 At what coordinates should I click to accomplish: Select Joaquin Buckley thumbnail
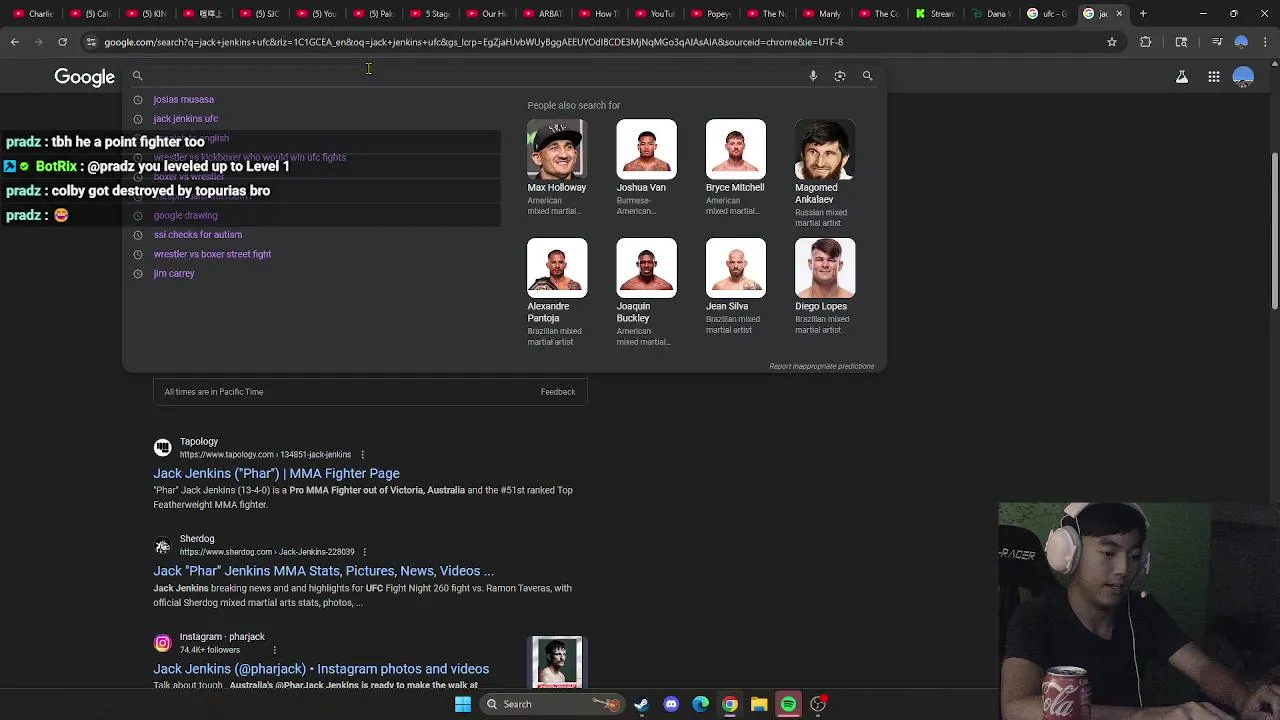click(646, 268)
